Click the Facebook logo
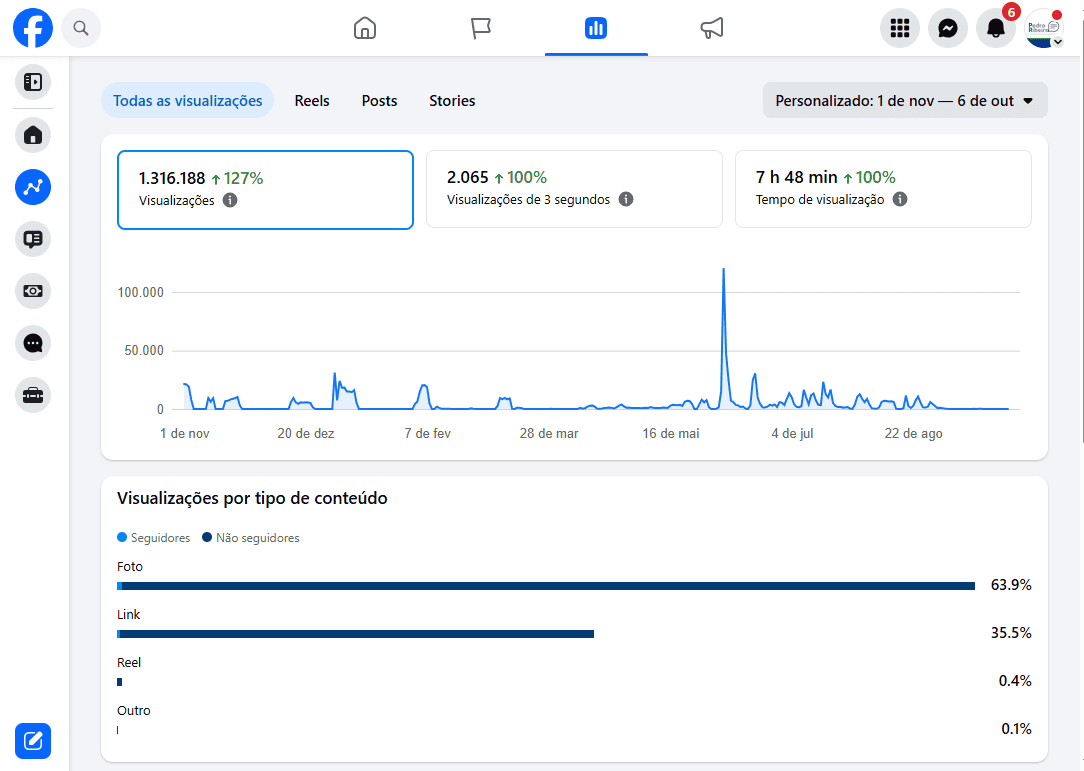 coord(32,28)
